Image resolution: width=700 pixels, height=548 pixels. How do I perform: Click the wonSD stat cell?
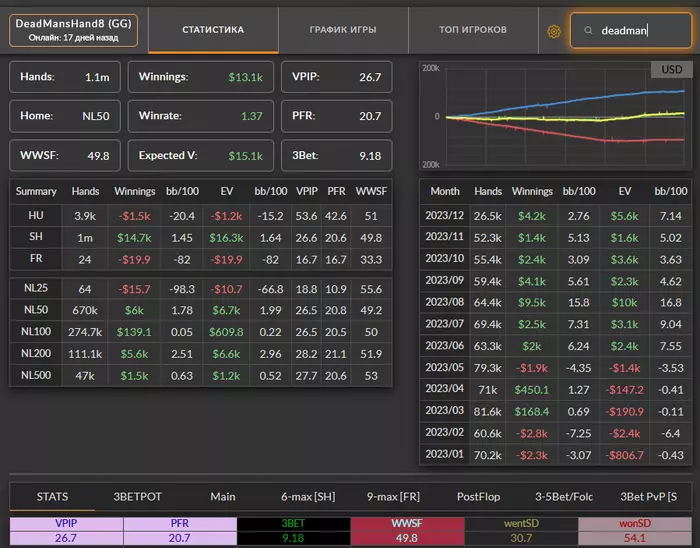coord(635,531)
